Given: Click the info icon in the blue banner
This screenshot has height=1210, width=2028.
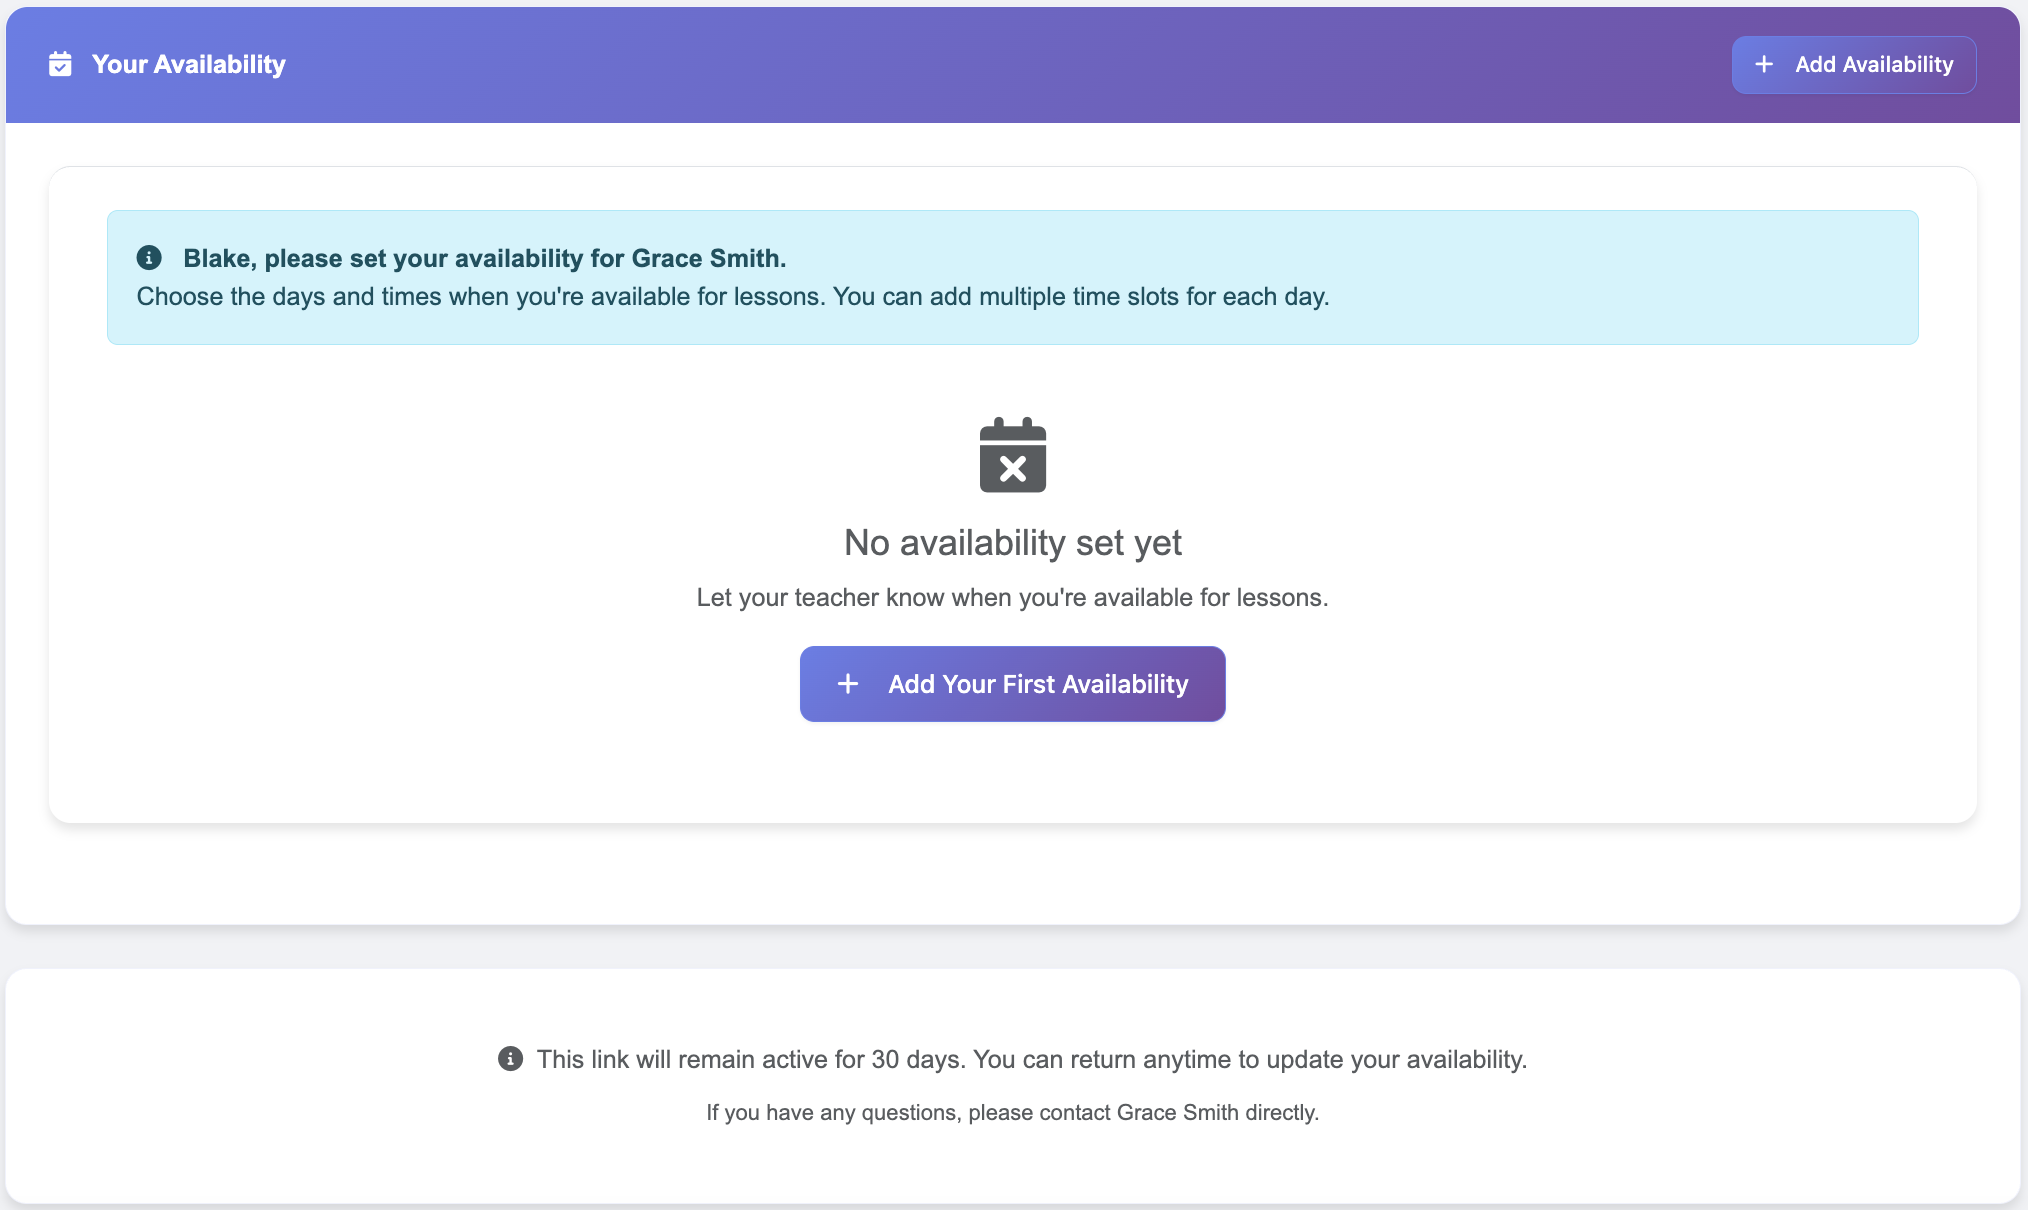Looking at the screenshot, I should click(x=150, y=257).
